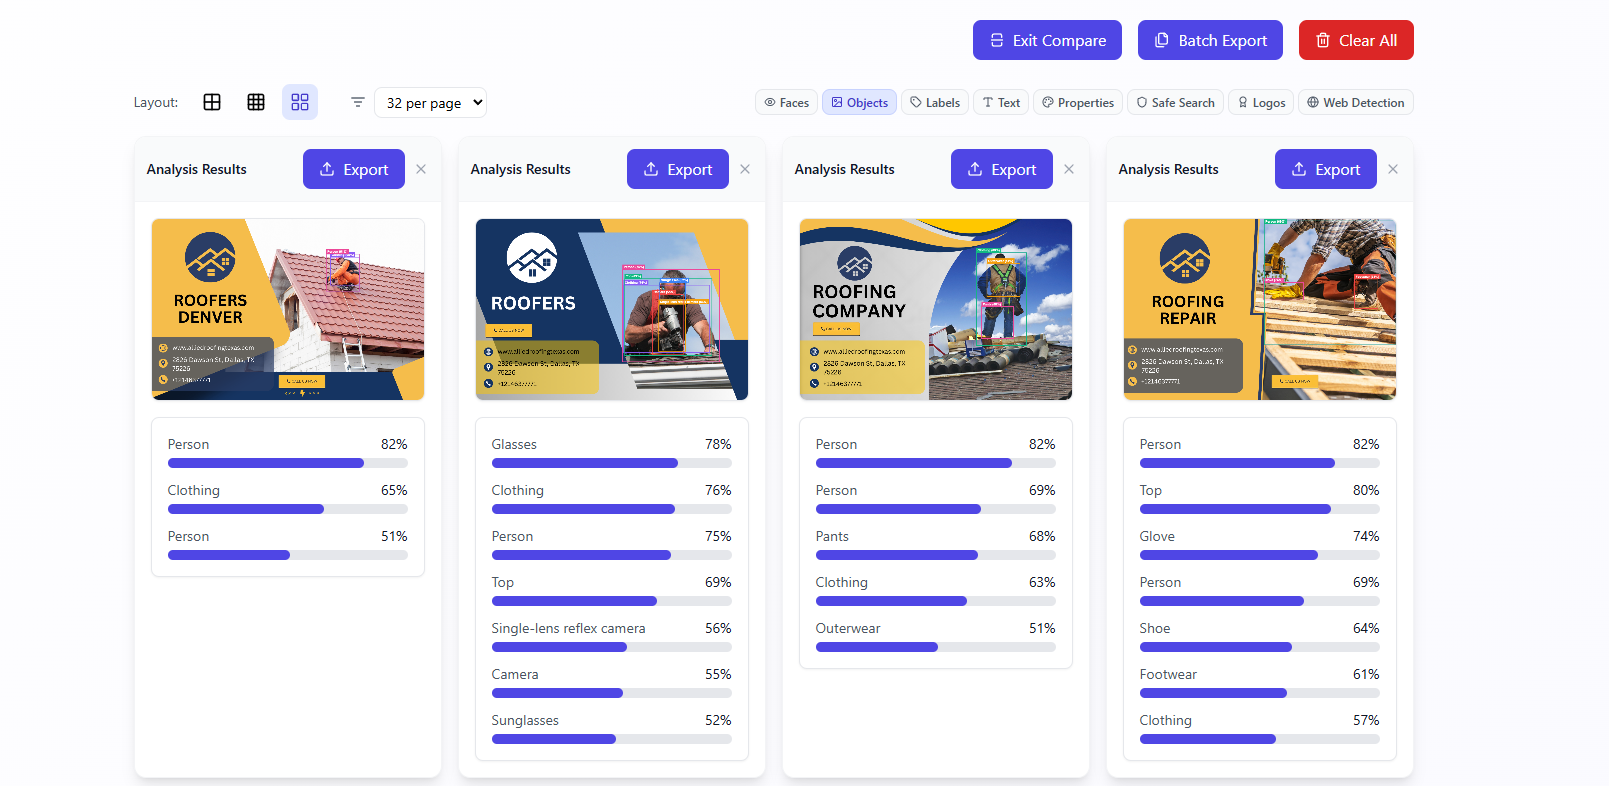Select the three-by-three grid layout icon
The image size is (1609, 786).
coord(256,102)
